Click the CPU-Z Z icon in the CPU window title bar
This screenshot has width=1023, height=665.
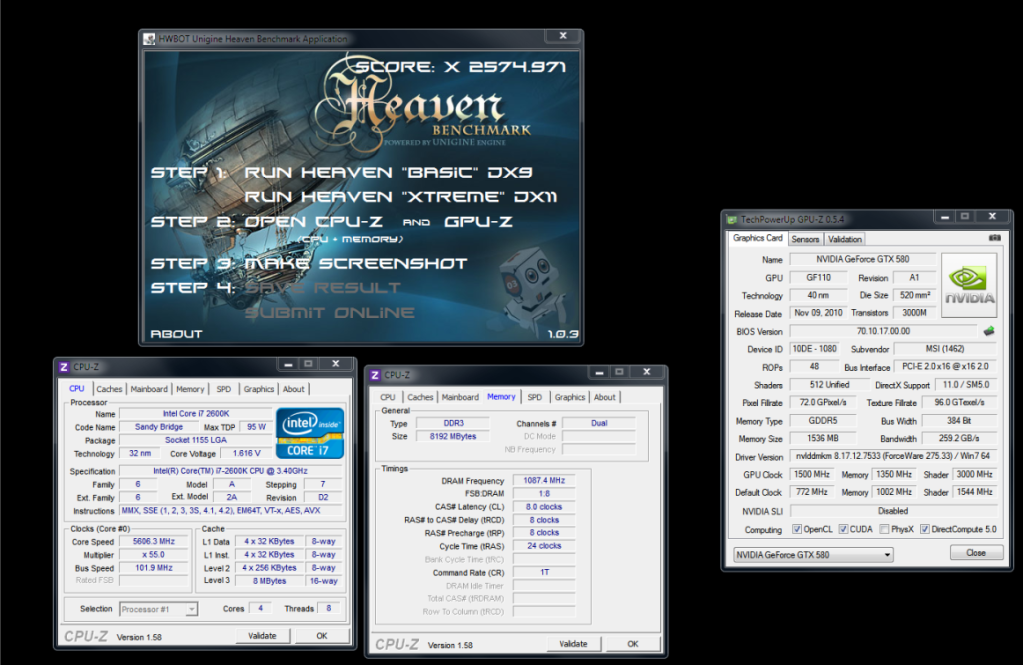[x=63, y=367]
